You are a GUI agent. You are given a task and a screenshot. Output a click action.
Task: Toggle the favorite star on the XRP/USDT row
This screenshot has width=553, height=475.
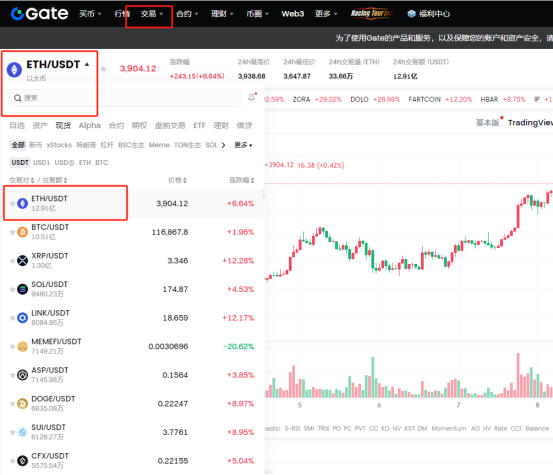(x=12, y=261)
